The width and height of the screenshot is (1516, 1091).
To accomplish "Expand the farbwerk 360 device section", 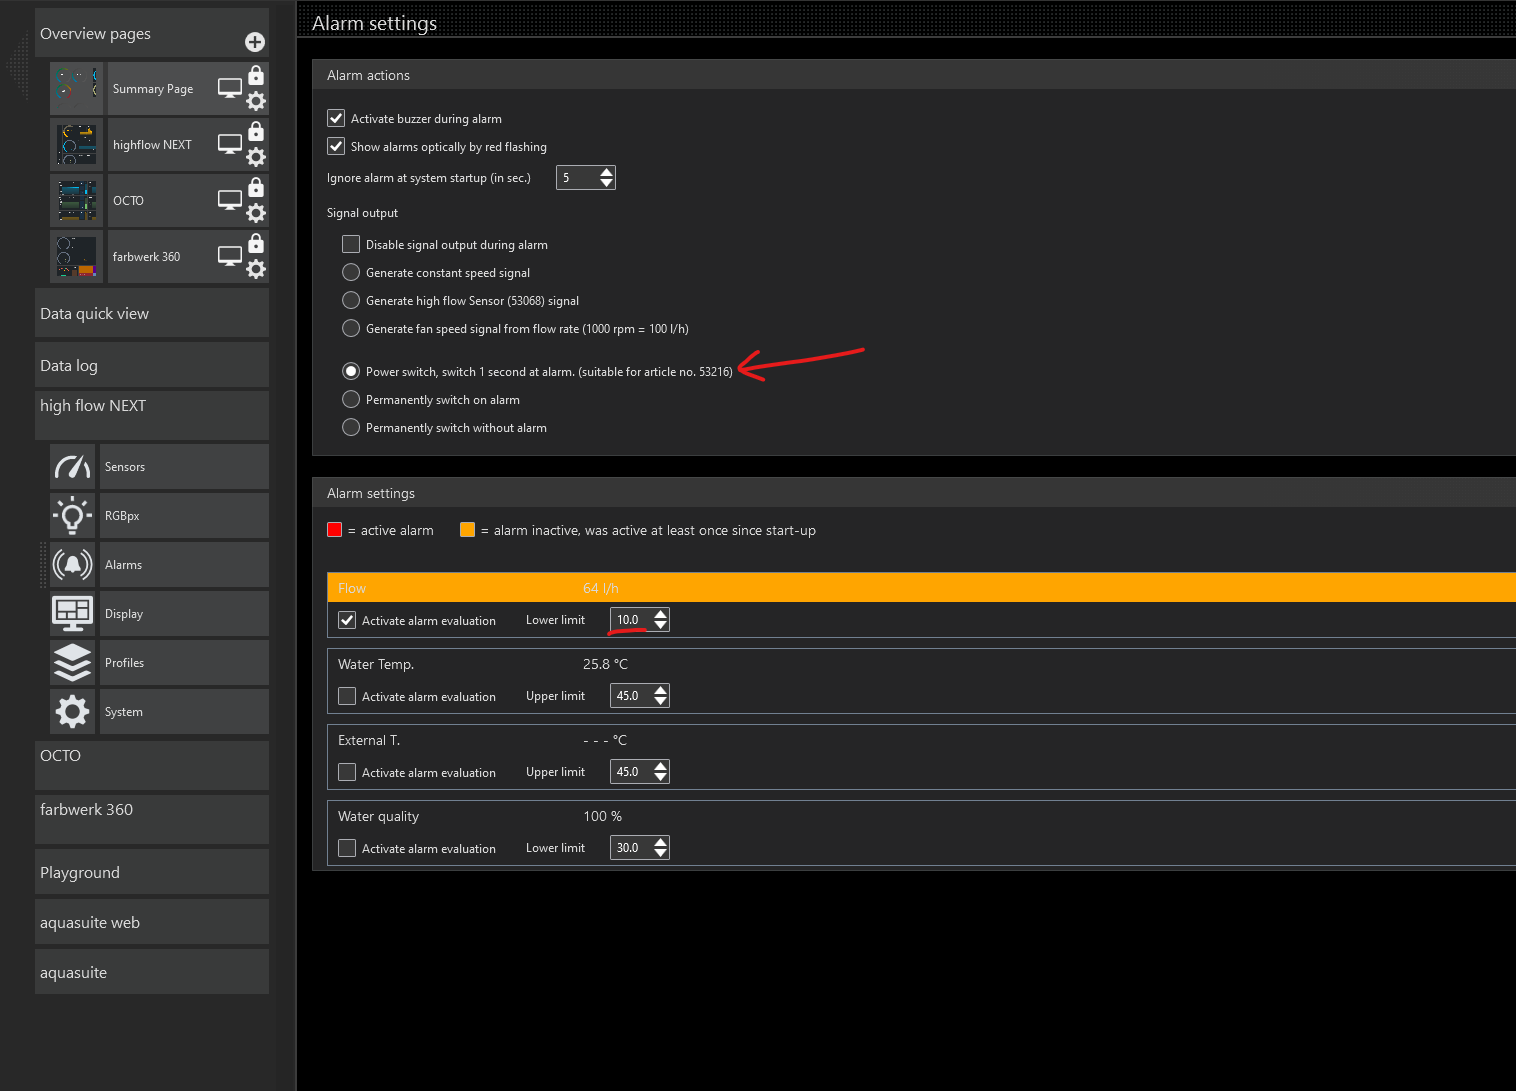I will (x=152, y=811).
